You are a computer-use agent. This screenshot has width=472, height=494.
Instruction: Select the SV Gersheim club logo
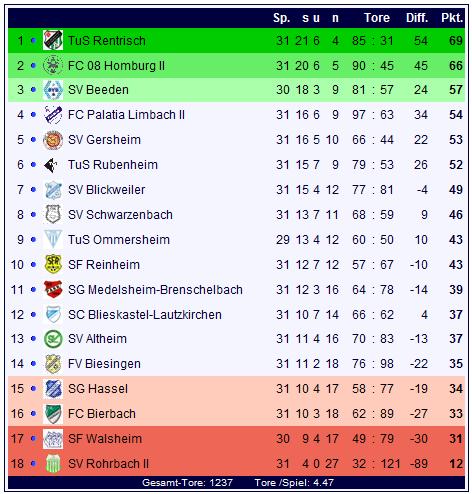point(53,140)
